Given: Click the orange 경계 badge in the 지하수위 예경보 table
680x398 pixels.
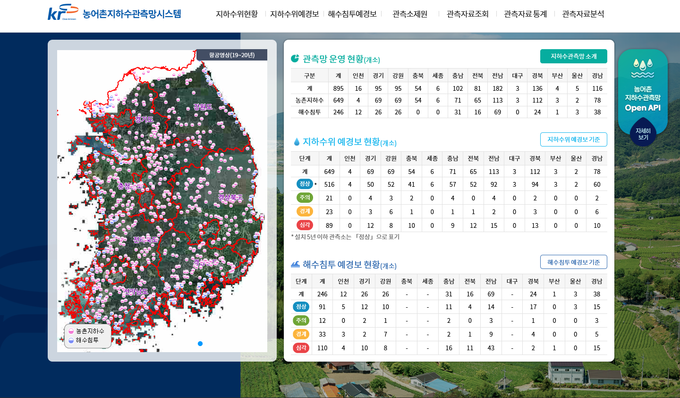Looking at the screenshot, I should 304,211.
